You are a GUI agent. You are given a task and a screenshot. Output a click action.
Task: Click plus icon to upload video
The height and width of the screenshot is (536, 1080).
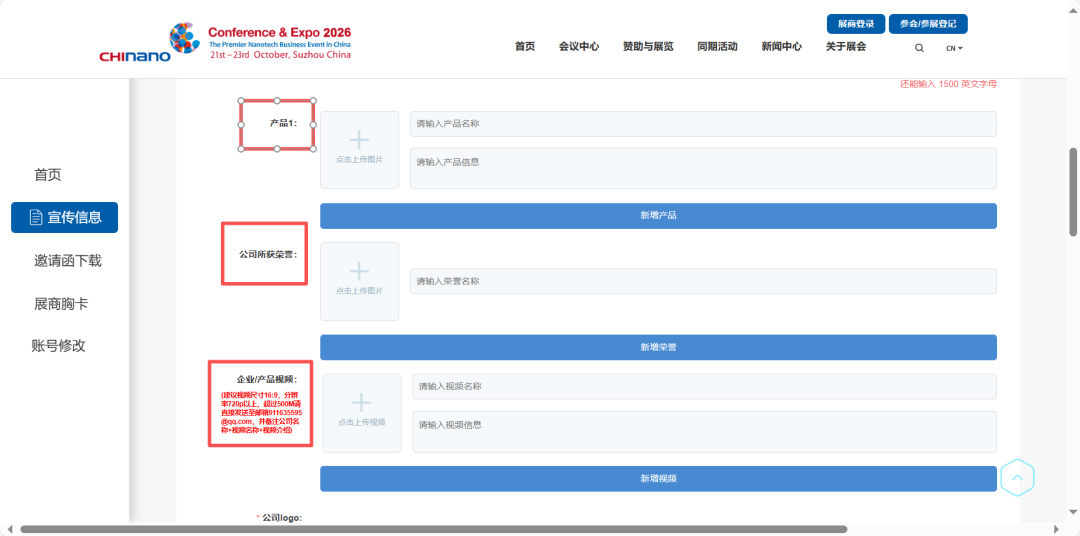tap(361, 403)
